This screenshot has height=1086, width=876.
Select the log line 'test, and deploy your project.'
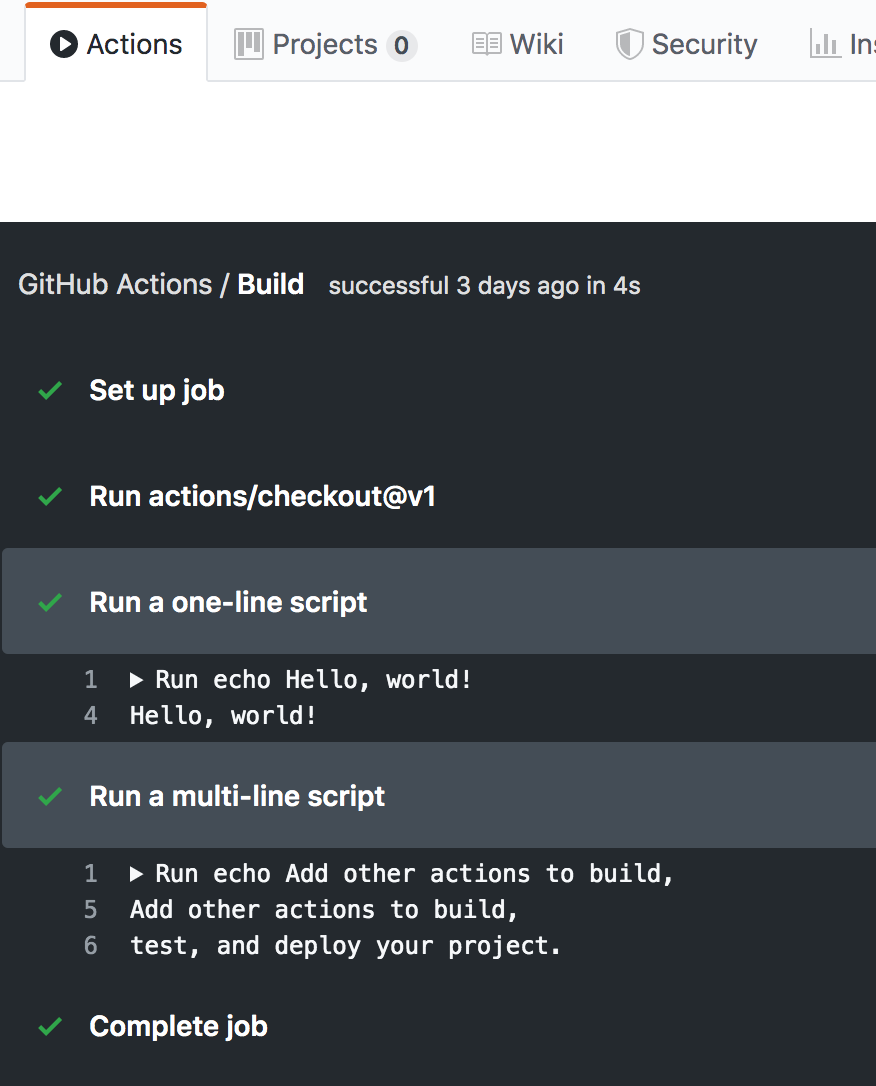click(x=346, y=945)
